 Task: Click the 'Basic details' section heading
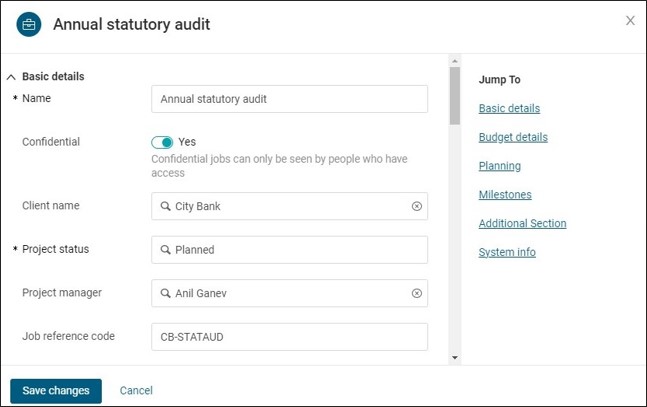53,77
